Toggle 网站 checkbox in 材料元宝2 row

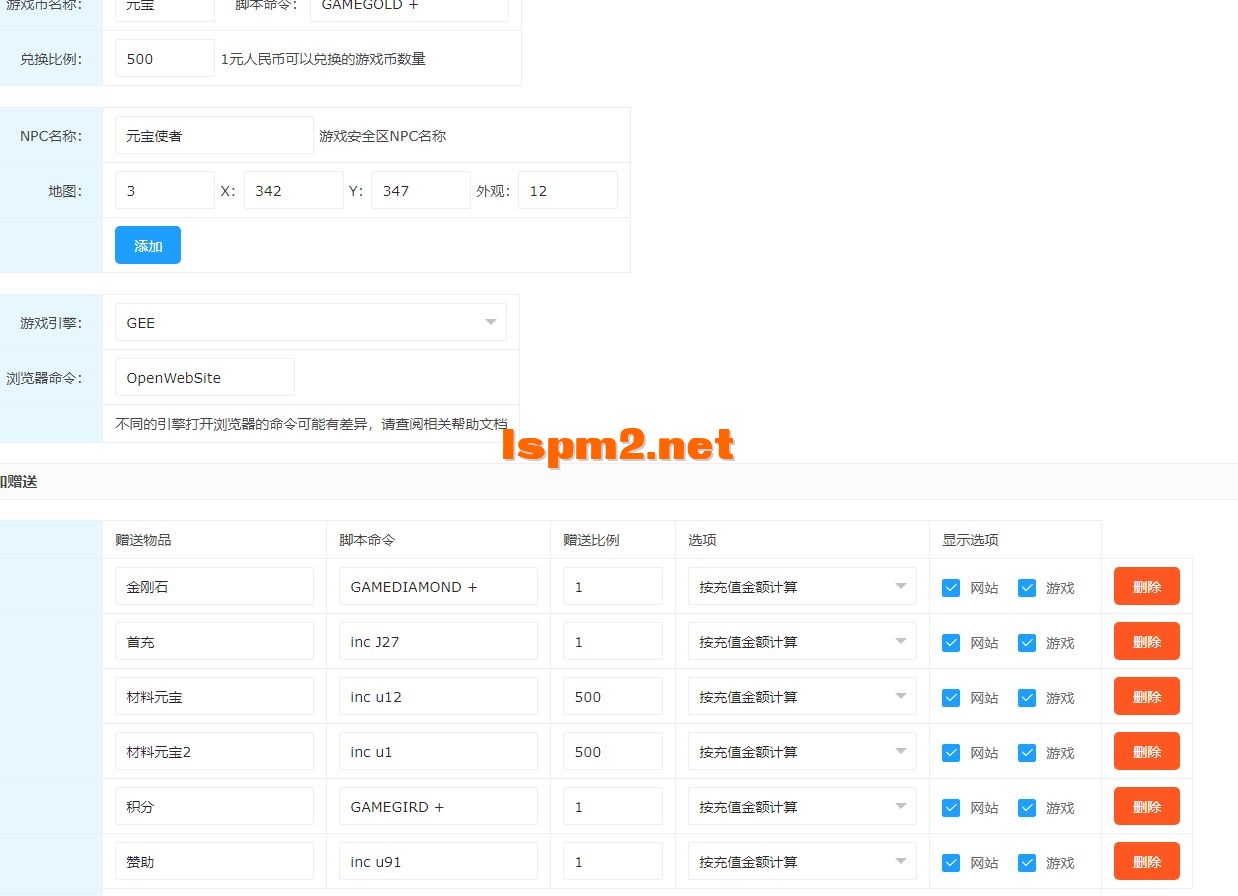(951, 752)
